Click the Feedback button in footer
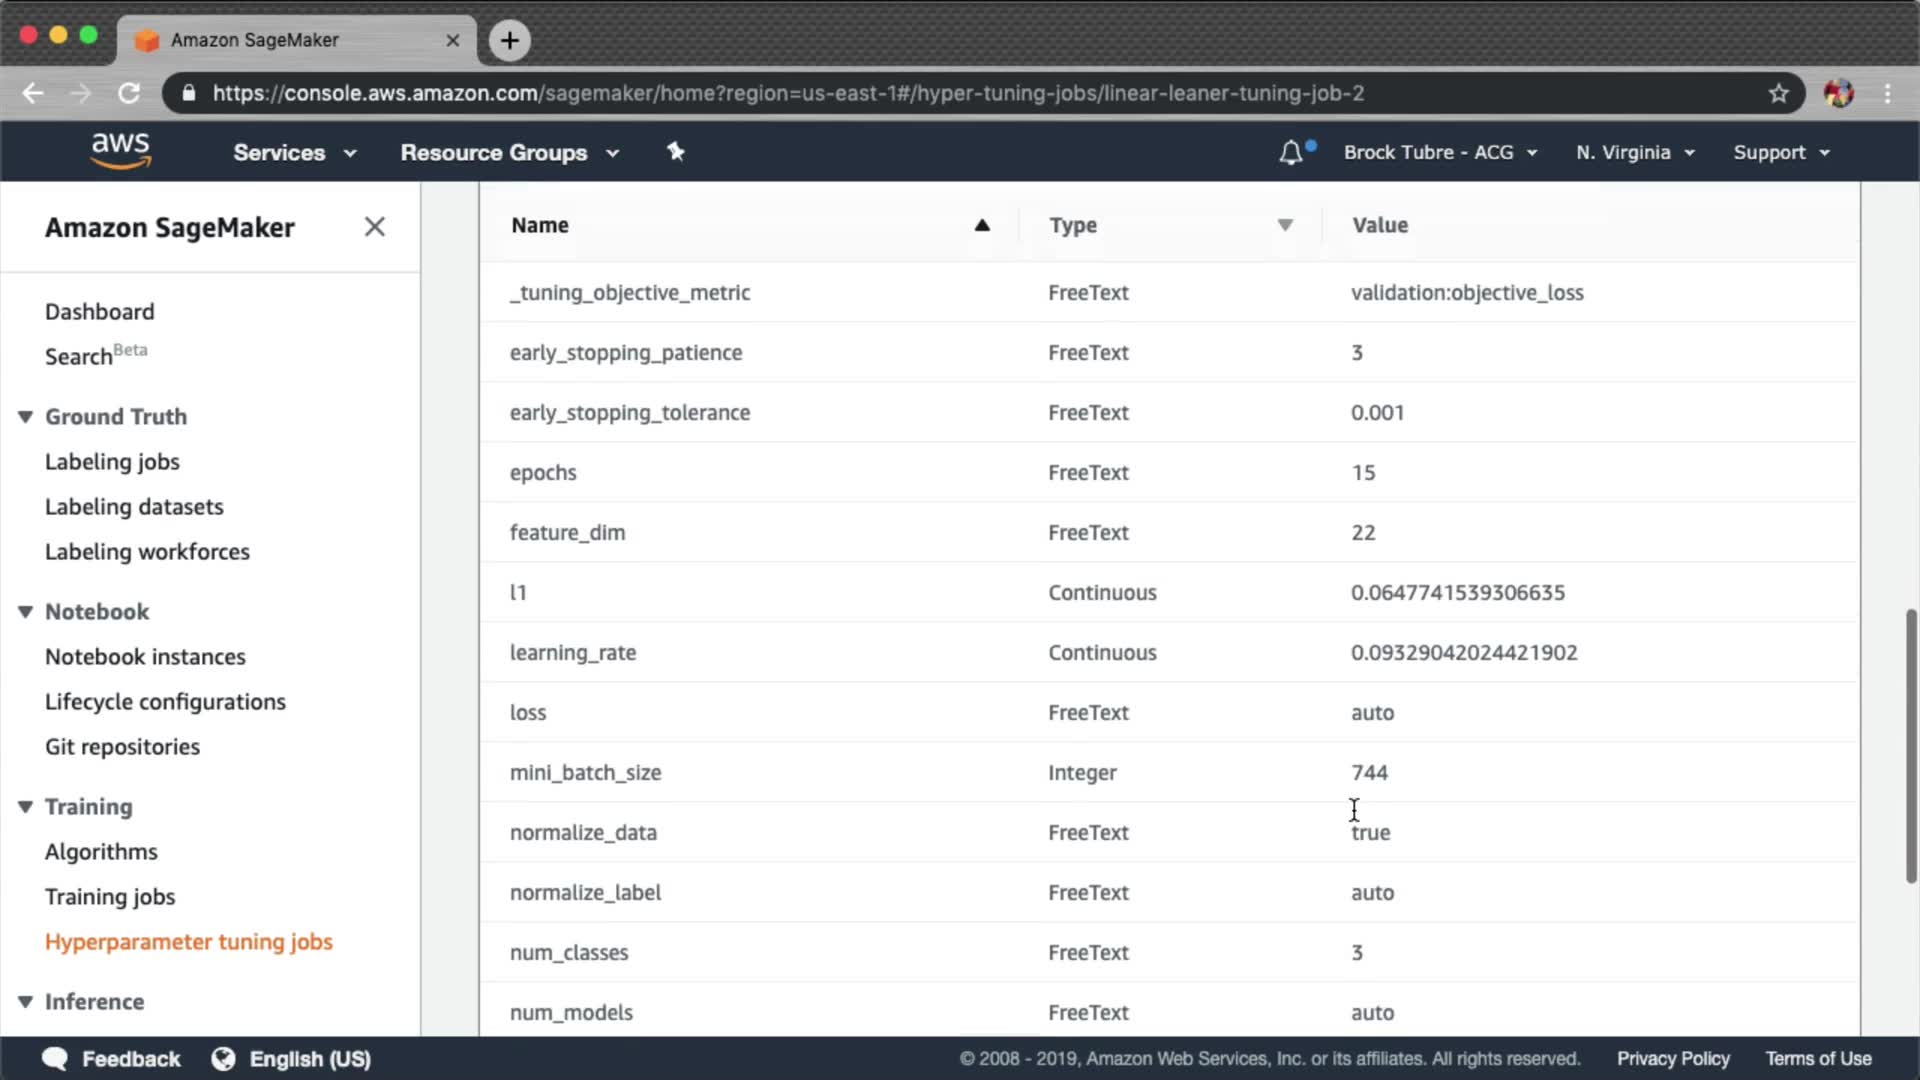The height and width of the screenshot is (1080, 1920). tap(111, 1059)
